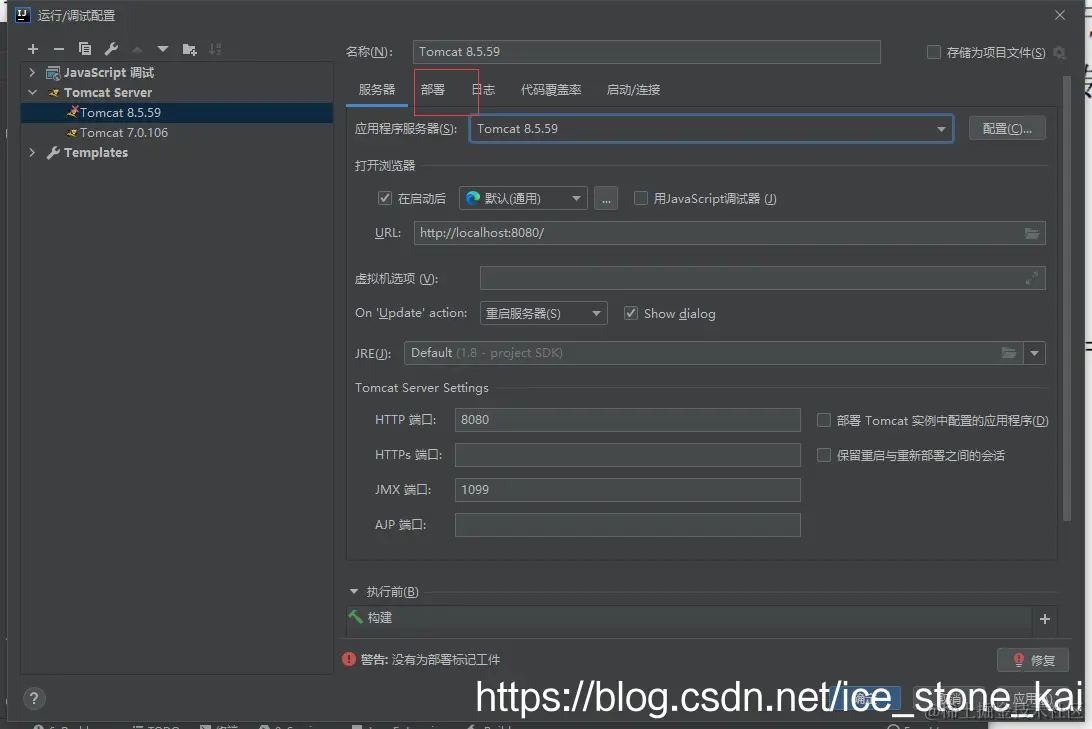Click the browser options ellipsis button
1092x729 pixels.
point(606,198)
